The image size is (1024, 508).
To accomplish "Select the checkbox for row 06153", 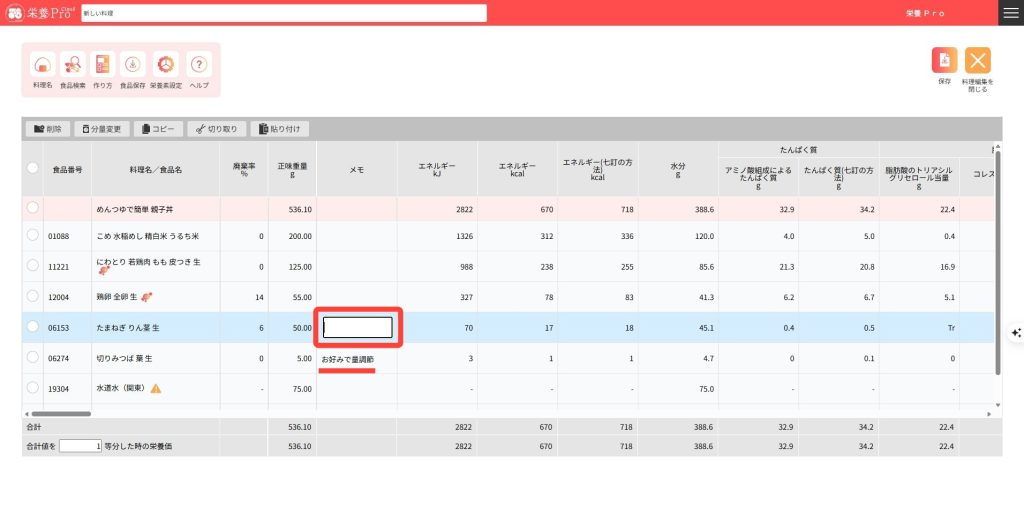I will [x=33, y=326].
